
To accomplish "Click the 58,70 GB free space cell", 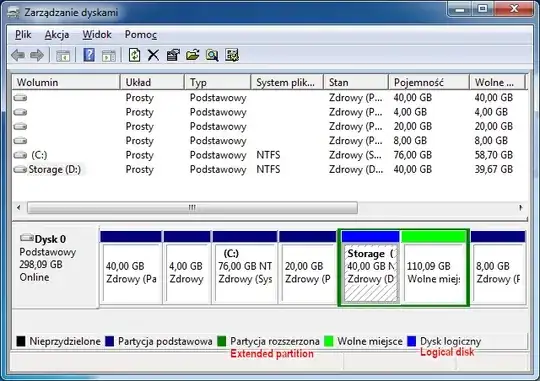I will [494, 155].
